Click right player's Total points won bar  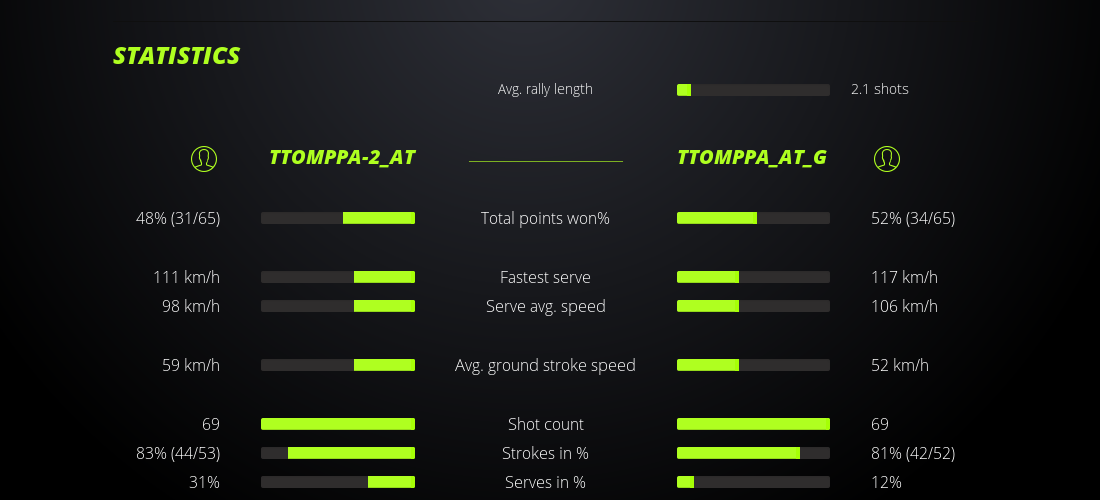753,218
